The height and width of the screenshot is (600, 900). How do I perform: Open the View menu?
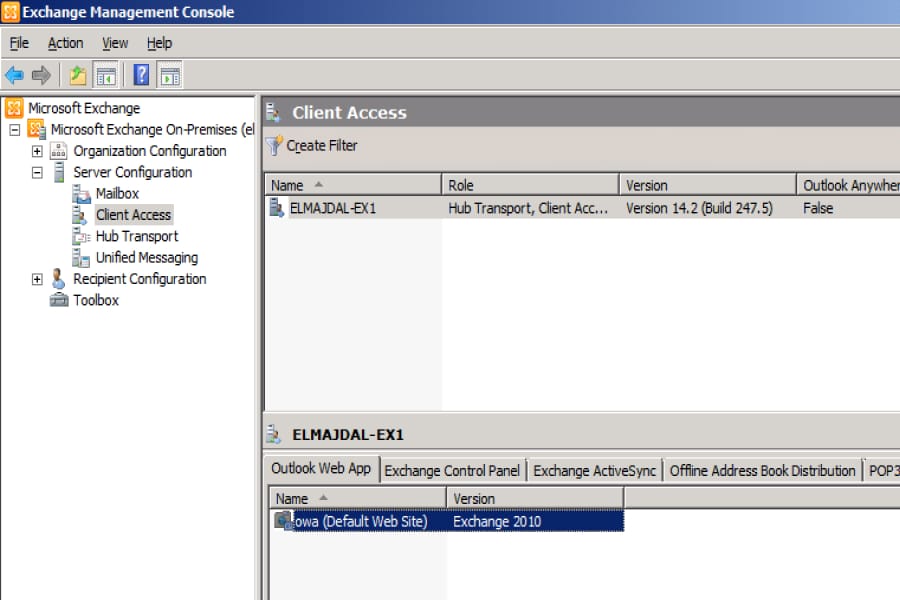coord(115,43)
